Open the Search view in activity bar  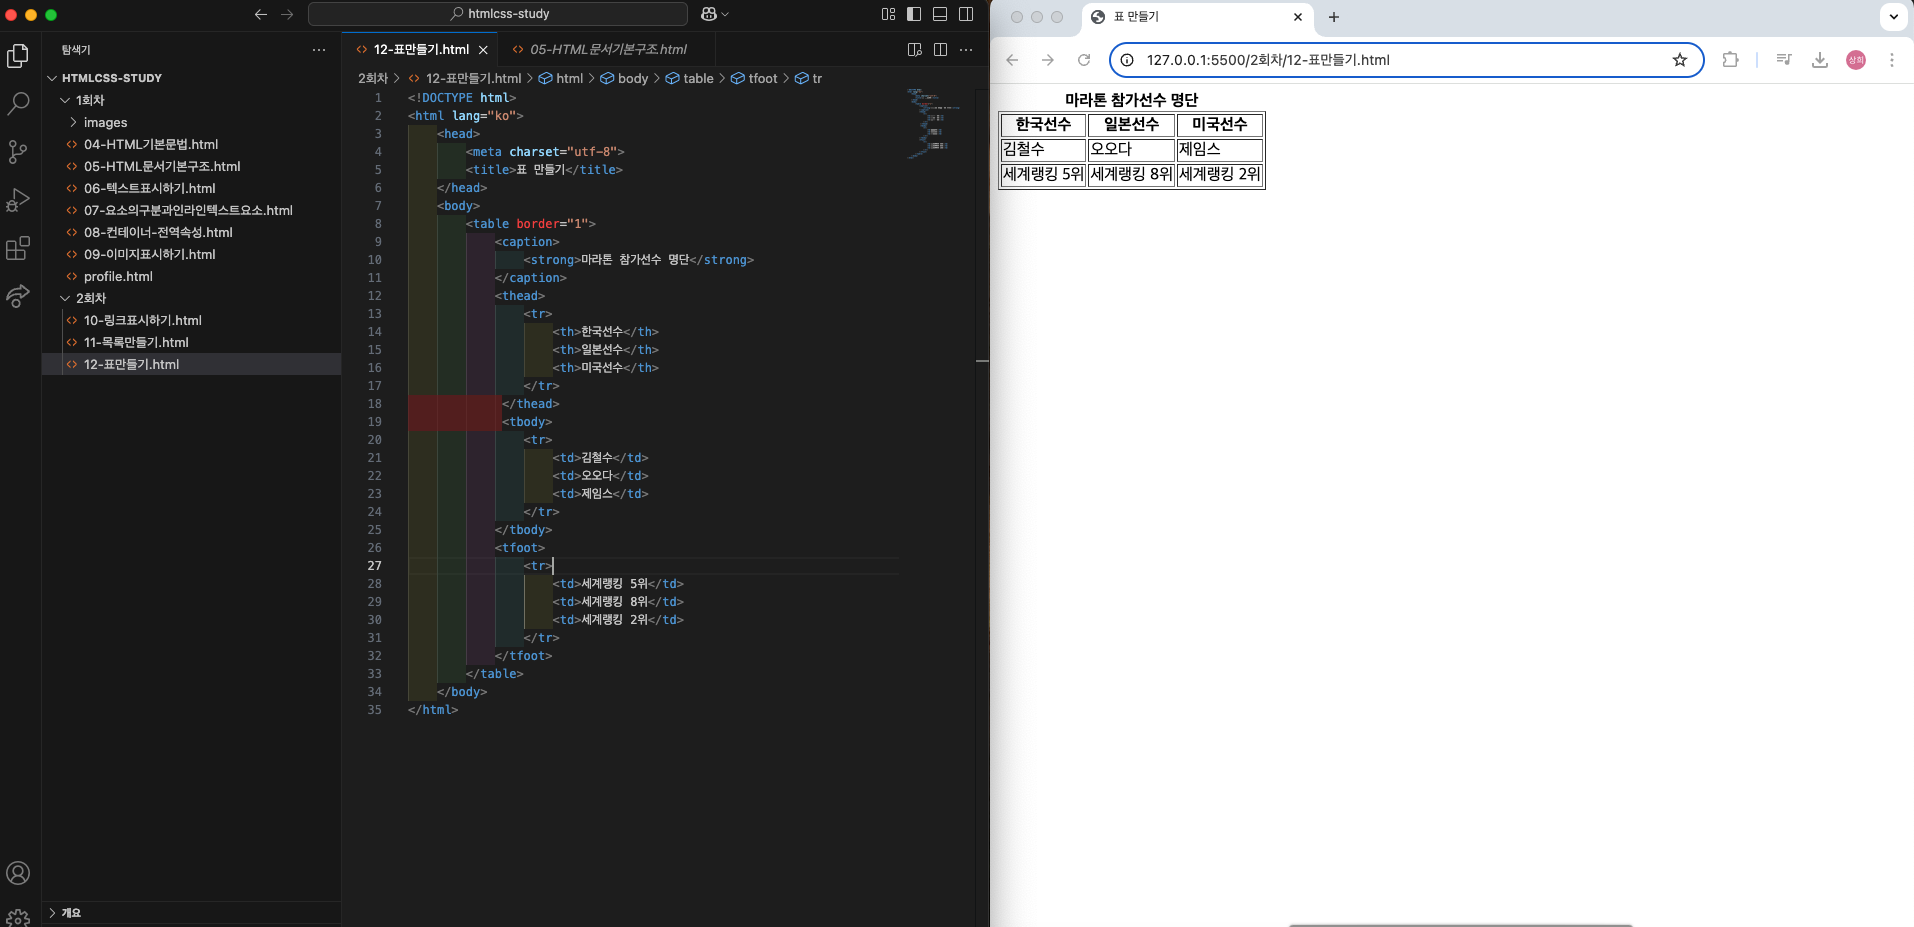(18, 103)
